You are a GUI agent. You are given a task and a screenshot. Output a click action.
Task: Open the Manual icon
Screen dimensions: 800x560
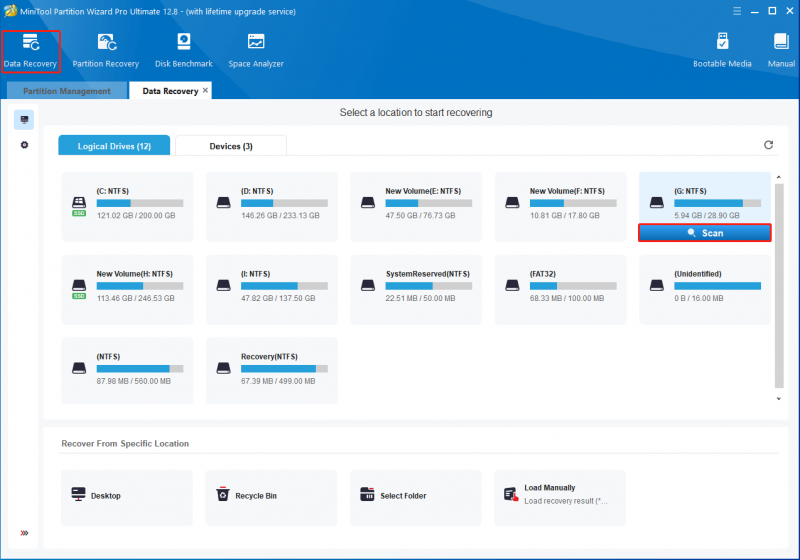click(x=781, y=51)
